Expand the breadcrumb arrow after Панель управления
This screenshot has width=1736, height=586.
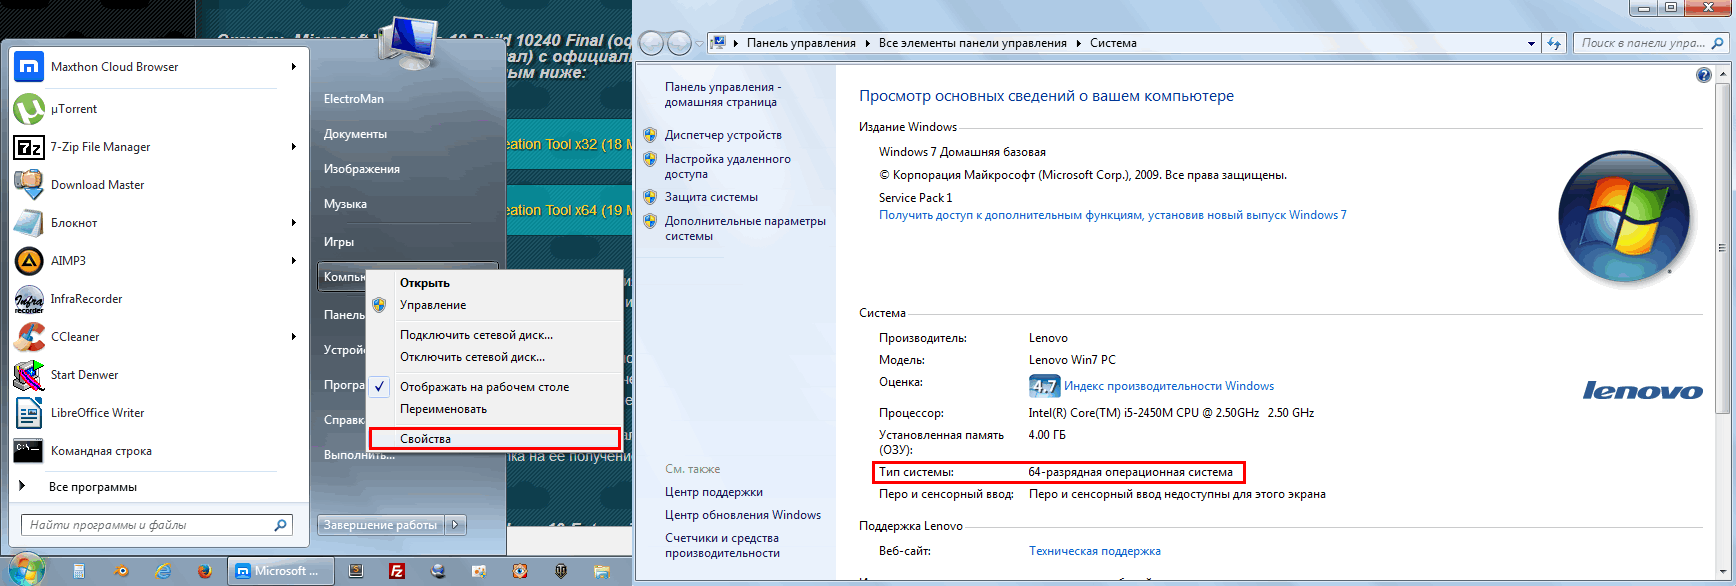(867, 43)
